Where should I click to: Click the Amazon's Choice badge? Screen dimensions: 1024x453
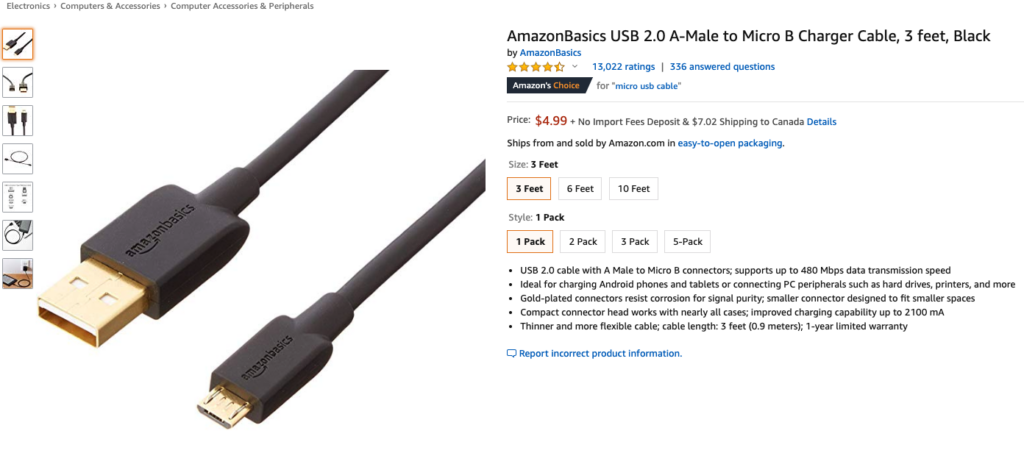pyautogui.click(x=547, y=85)
